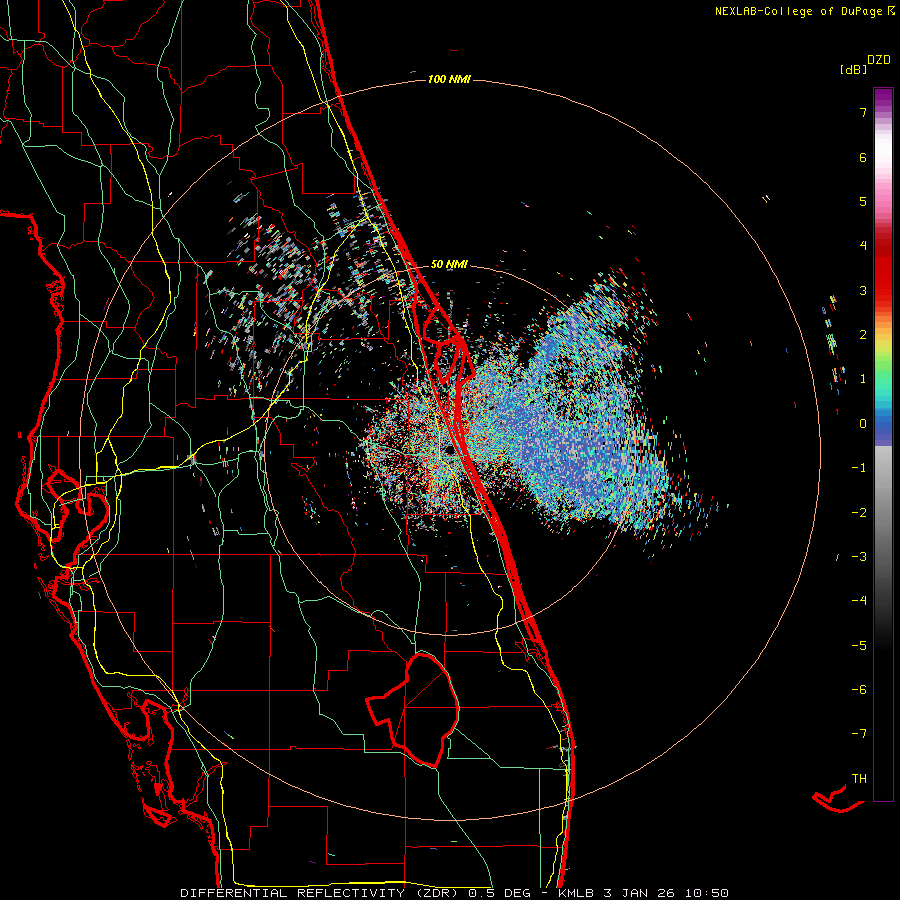
Task: Select the 5 value on the dB scale
Action: [863, 201]
